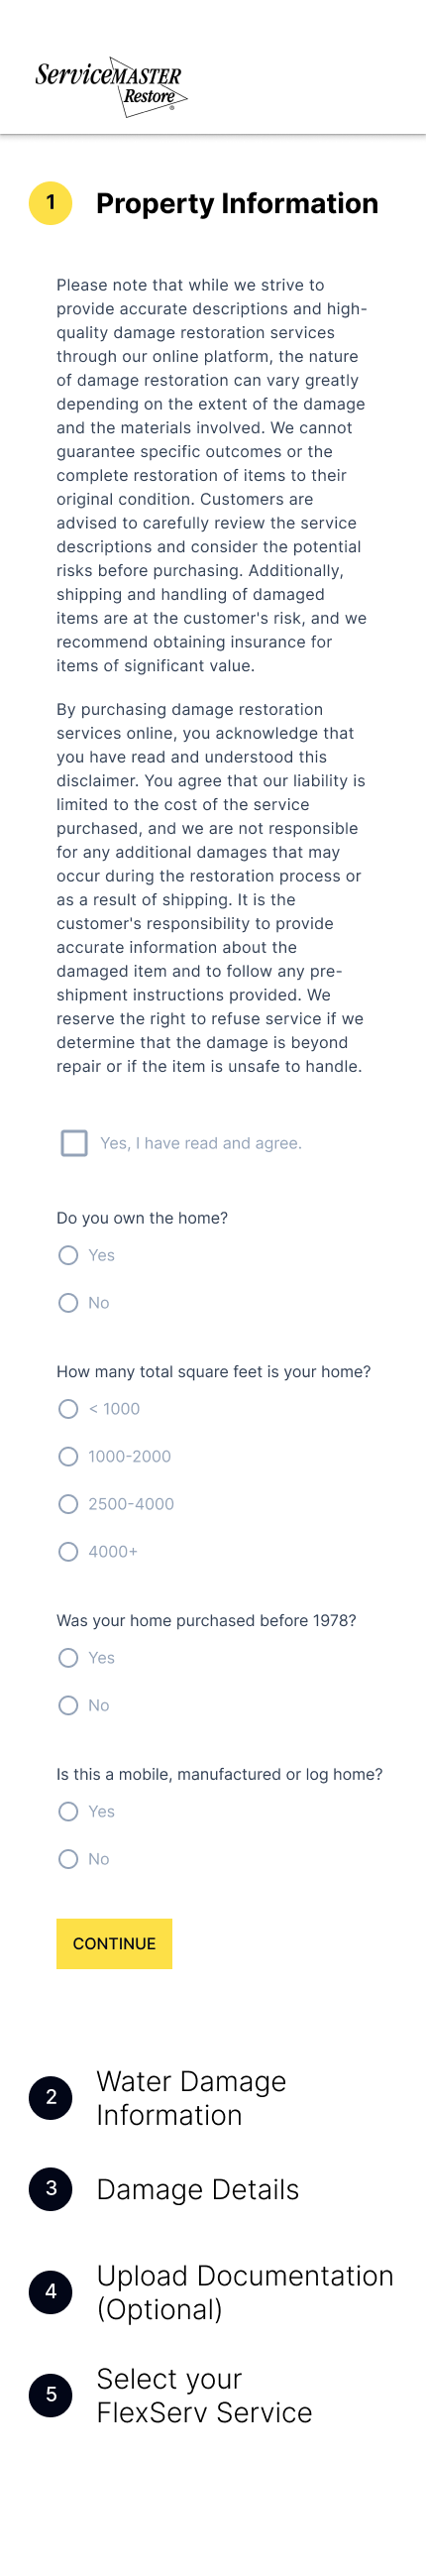Click the step 2 number circle
Image resolution: width=426 pixels, height=2576 pixels.
51,2097
